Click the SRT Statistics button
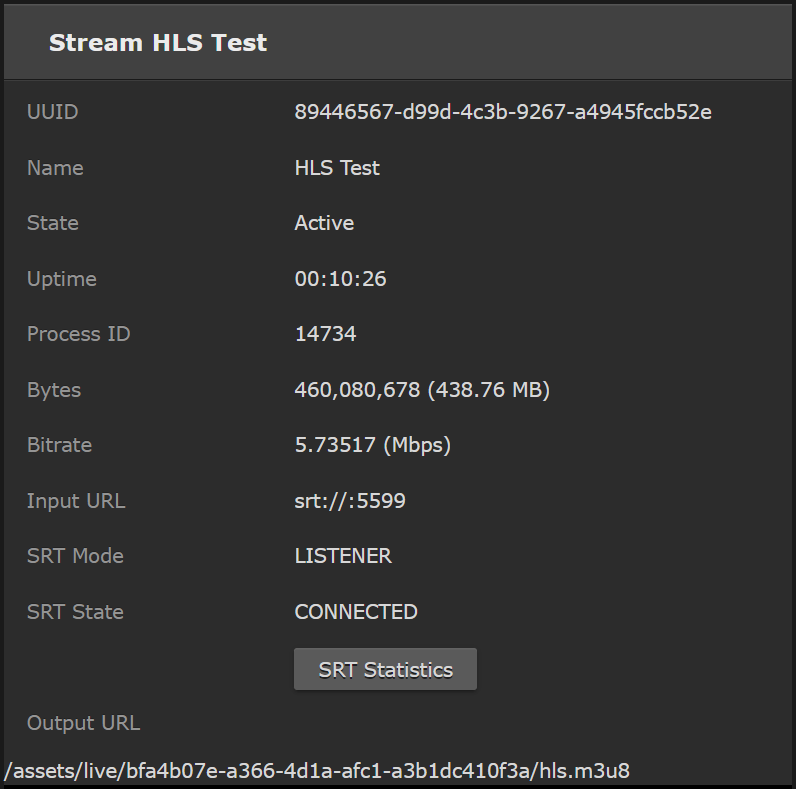This screenshot has width=796, height=789. point(385,670)
